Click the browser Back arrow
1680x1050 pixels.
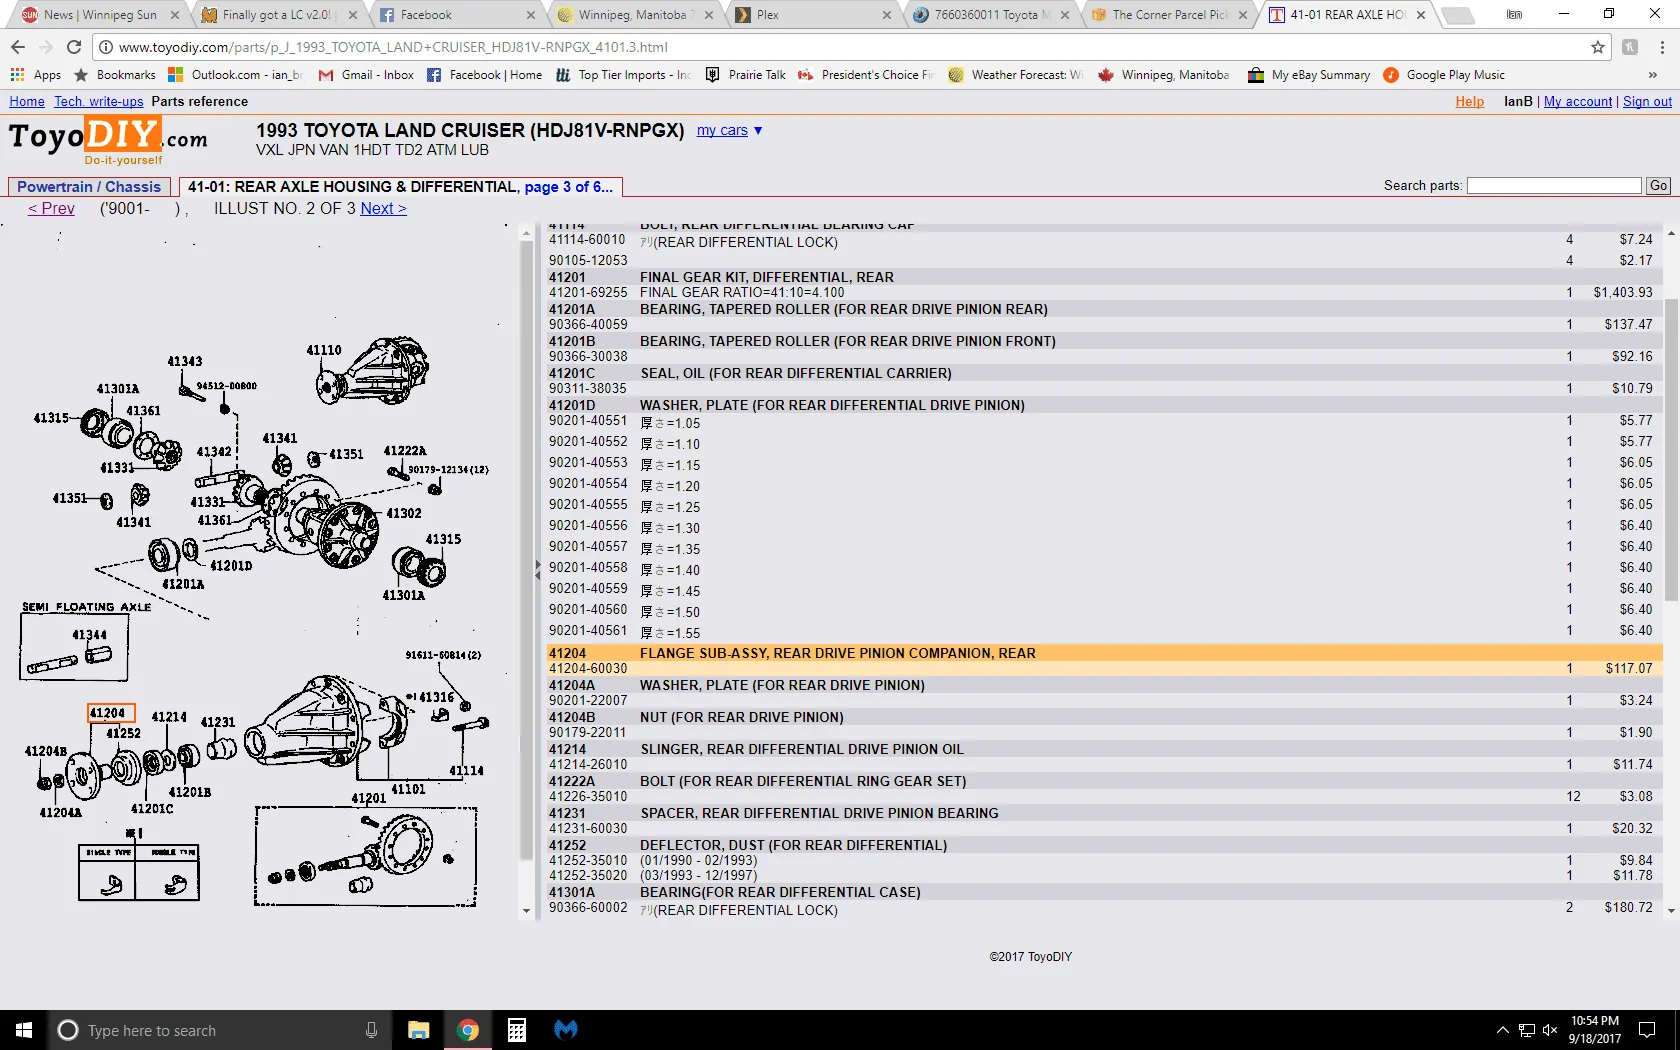(17, 47)
